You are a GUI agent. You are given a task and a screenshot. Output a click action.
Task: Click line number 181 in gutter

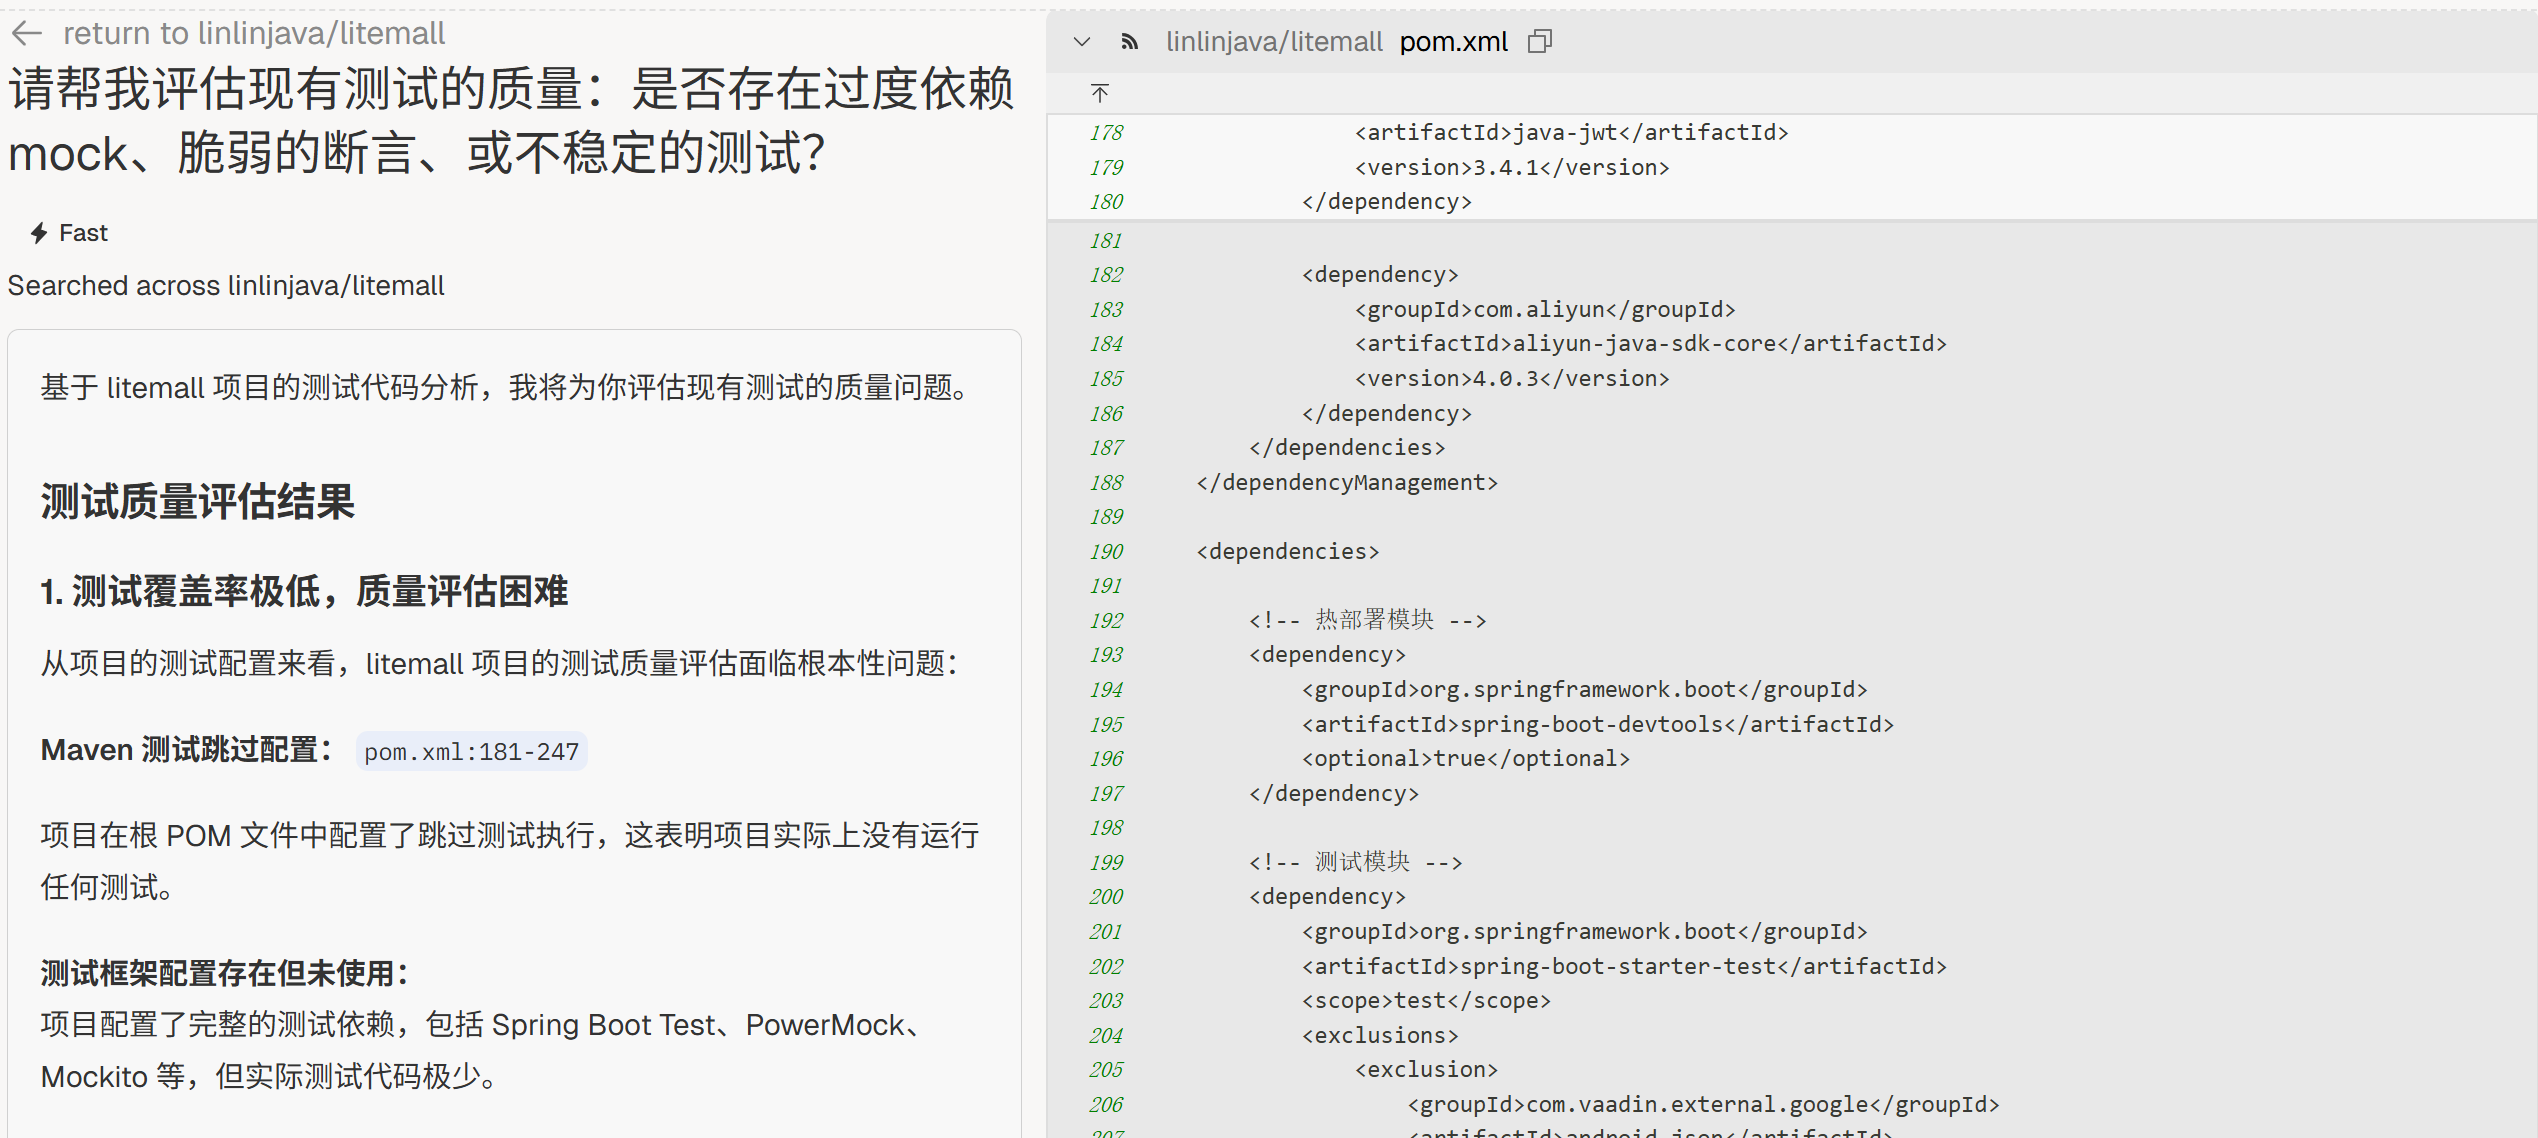pos(1106,240)
